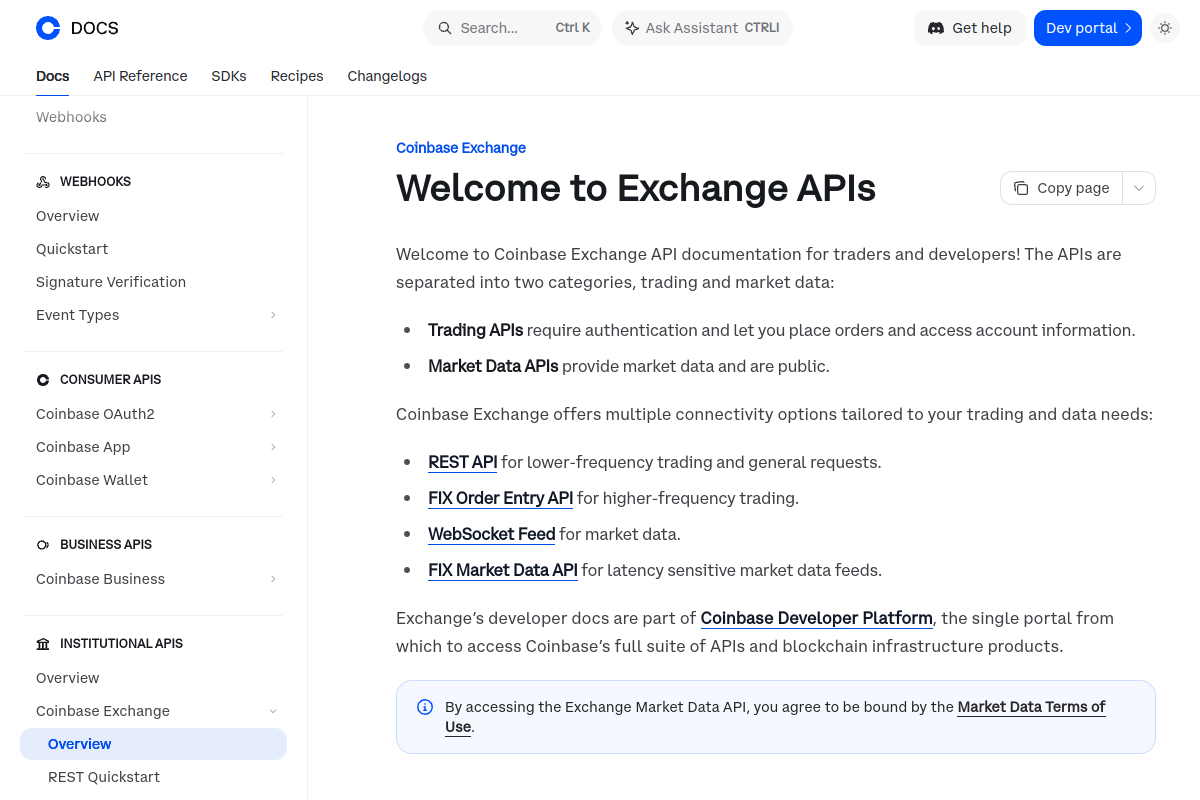This screenshot has height=800, width=1200.
Task: Click the Coinbase Exchange breadcrumb link
Action: tap(461, 148)
